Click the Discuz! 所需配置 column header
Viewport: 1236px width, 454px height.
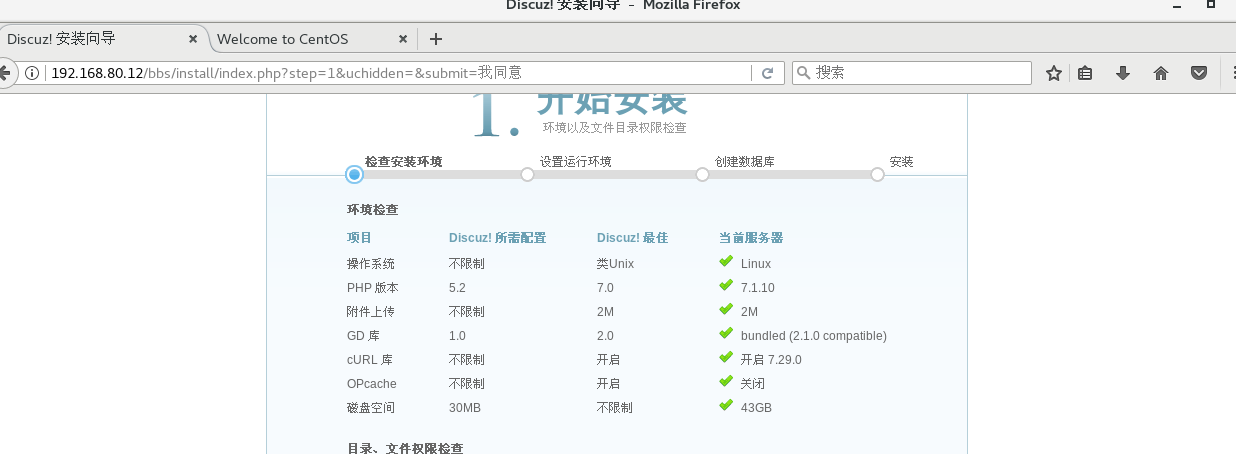point(497,238)
